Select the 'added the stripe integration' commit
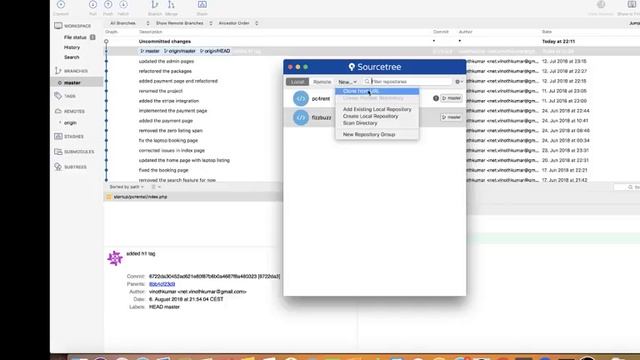 169,101
